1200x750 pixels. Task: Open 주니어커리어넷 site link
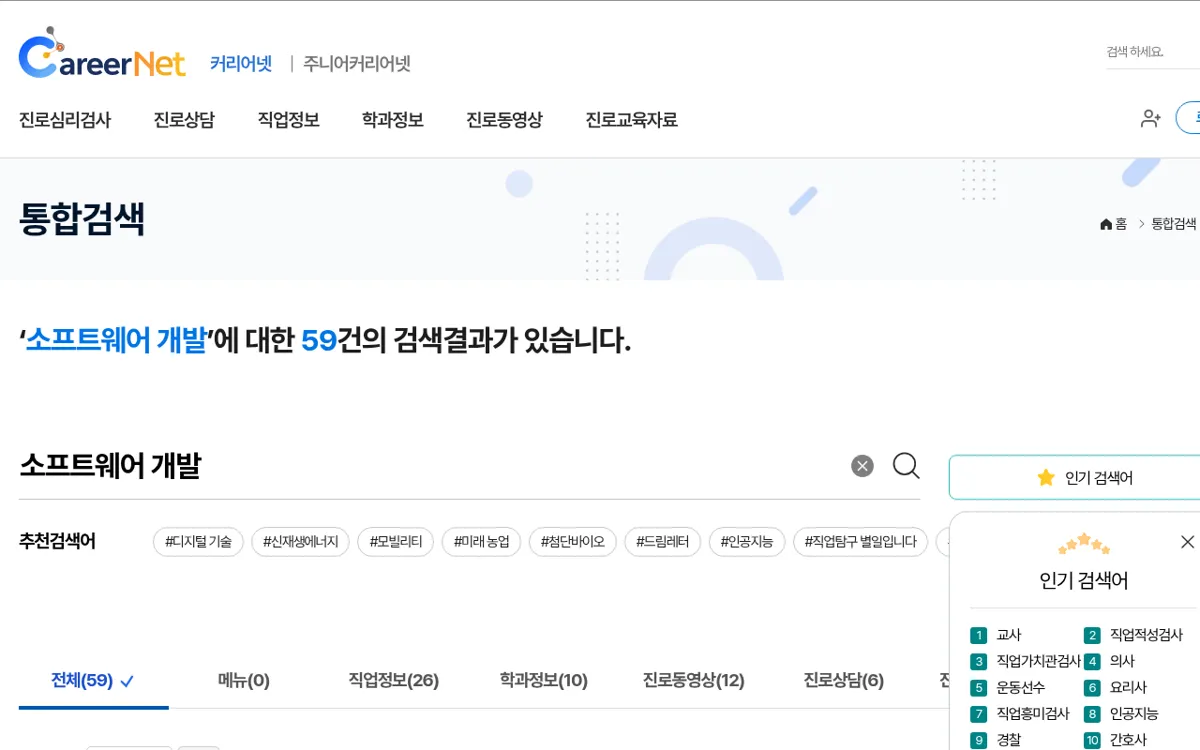coord(357,64)
